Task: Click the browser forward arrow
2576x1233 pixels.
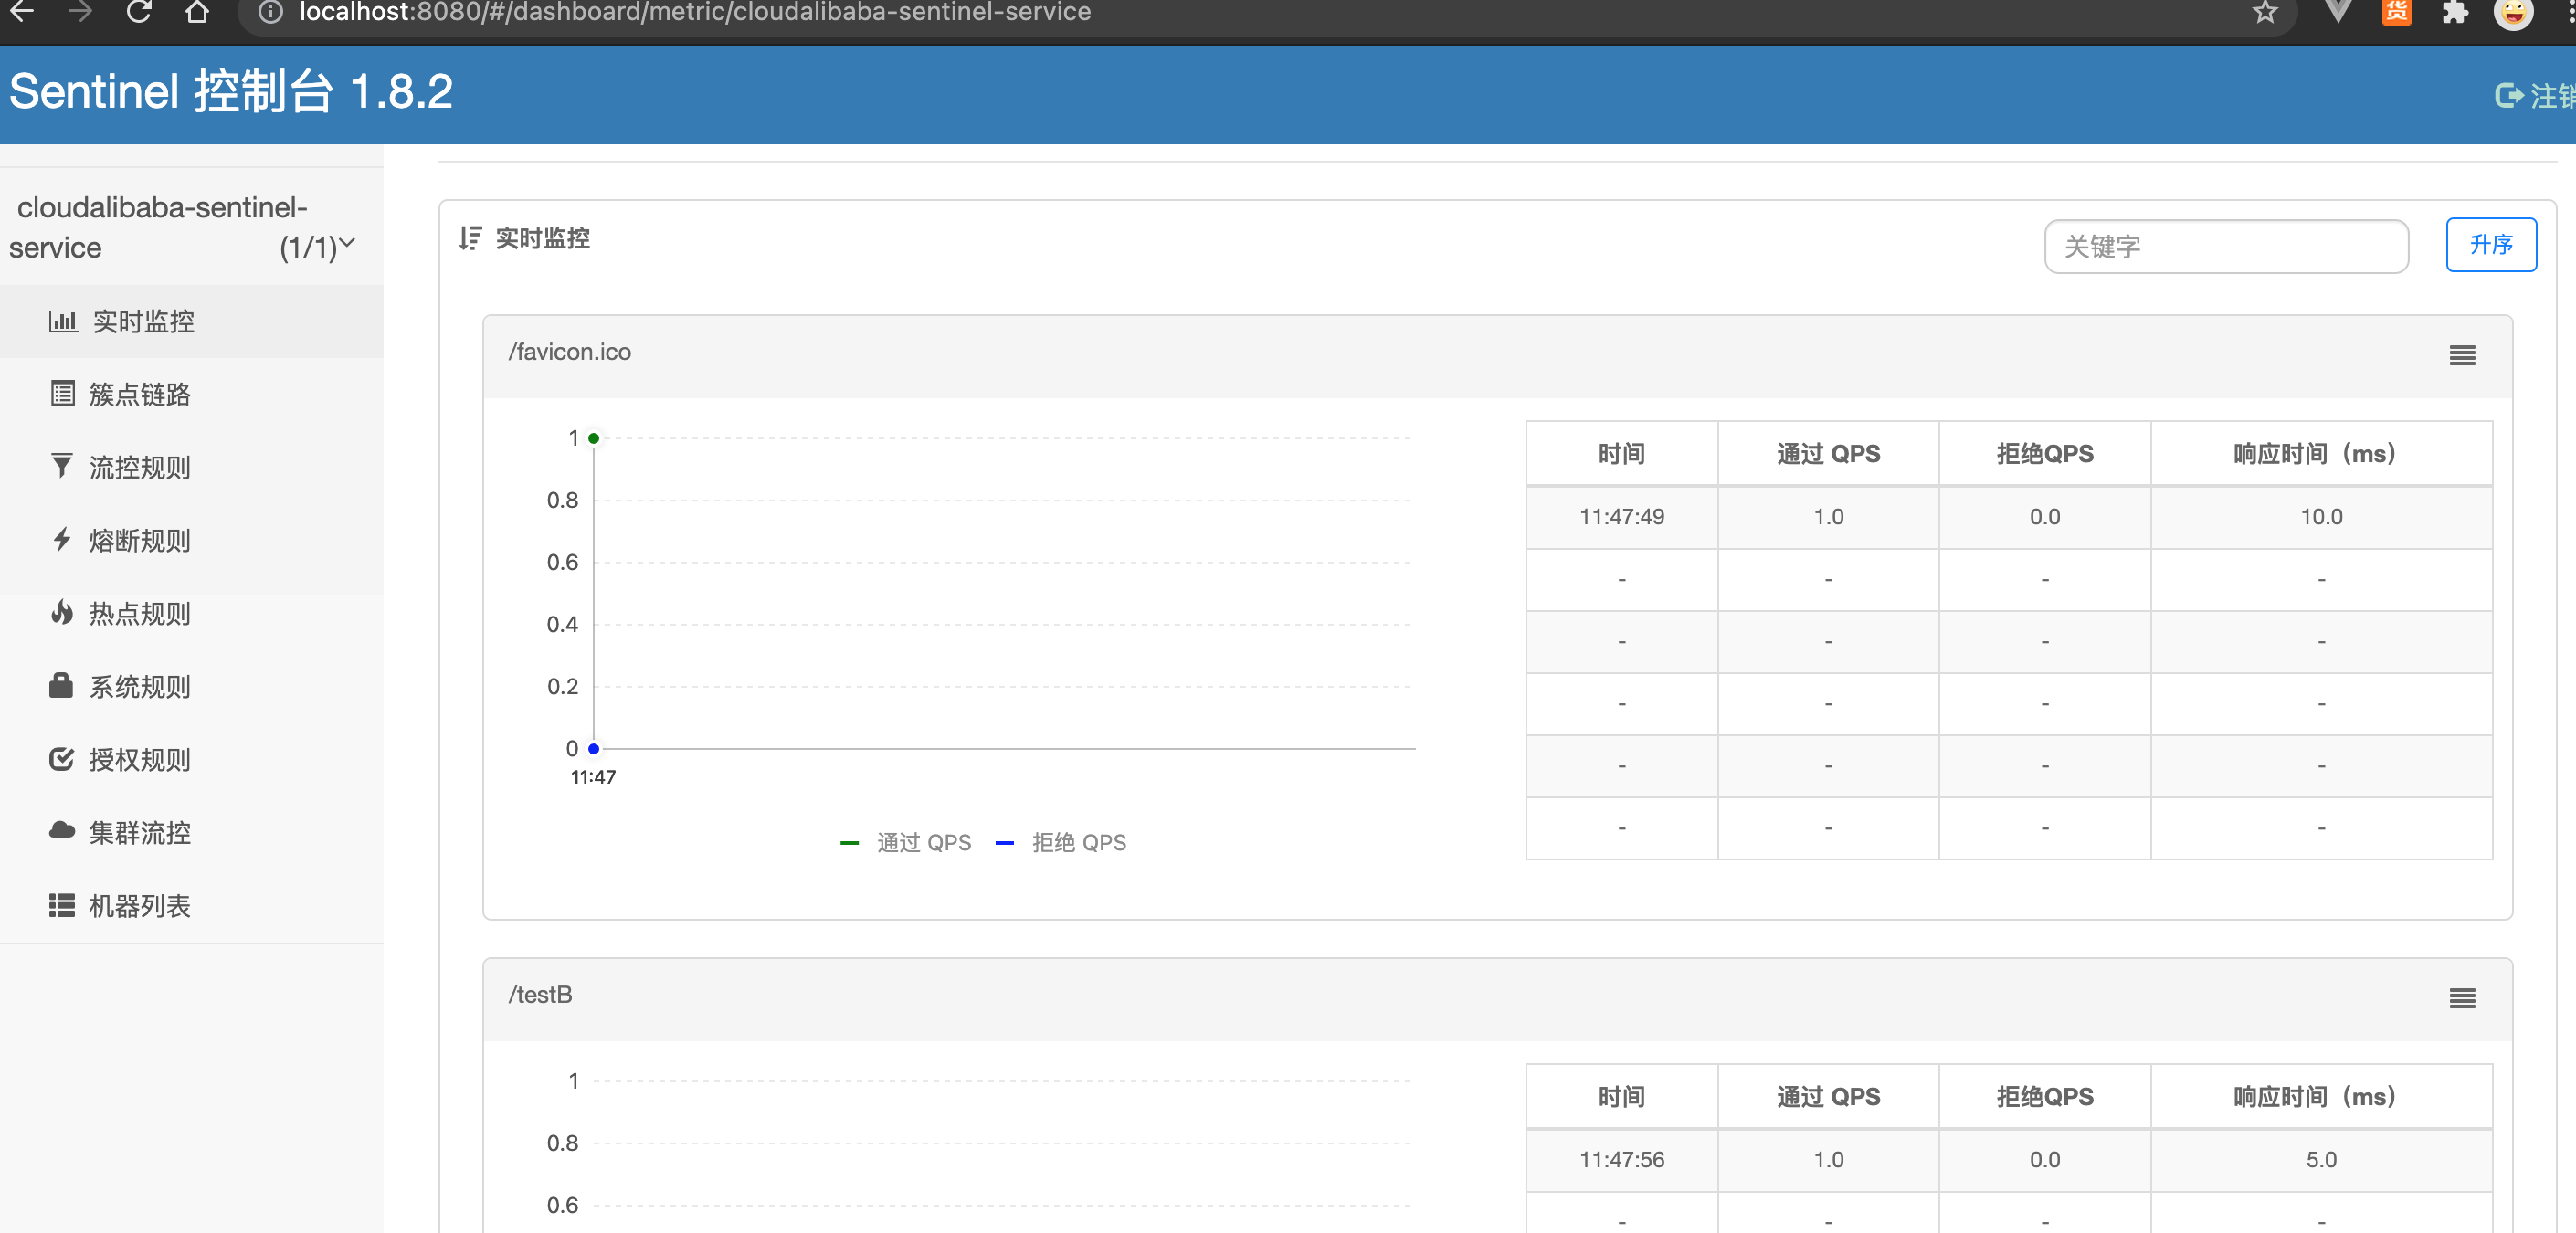Action: click(x=80, y=12)
